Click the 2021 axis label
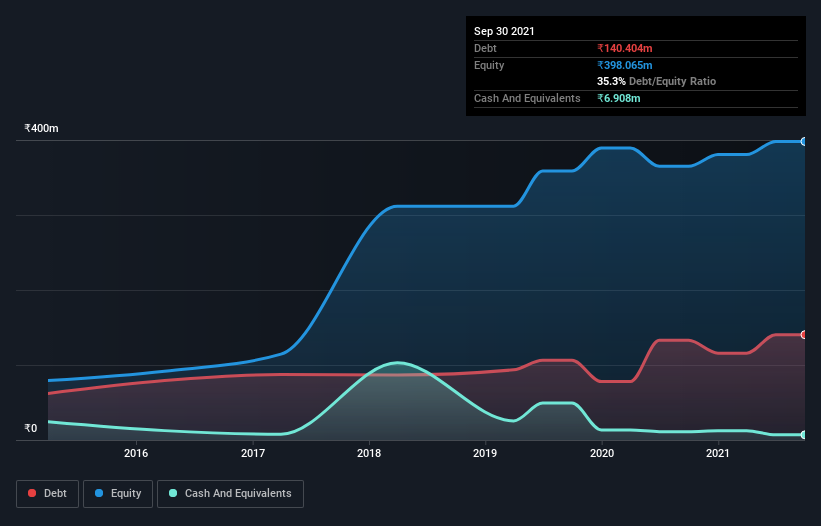 [718, 453]
